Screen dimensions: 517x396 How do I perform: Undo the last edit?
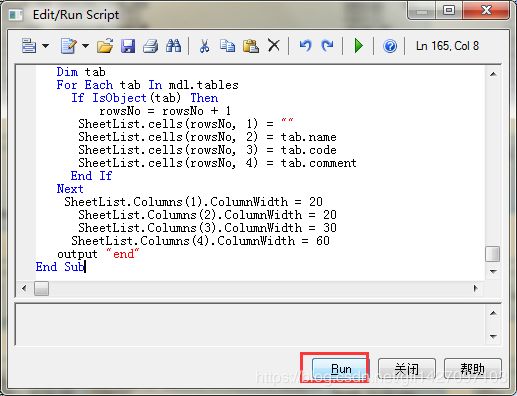(305, 46)
